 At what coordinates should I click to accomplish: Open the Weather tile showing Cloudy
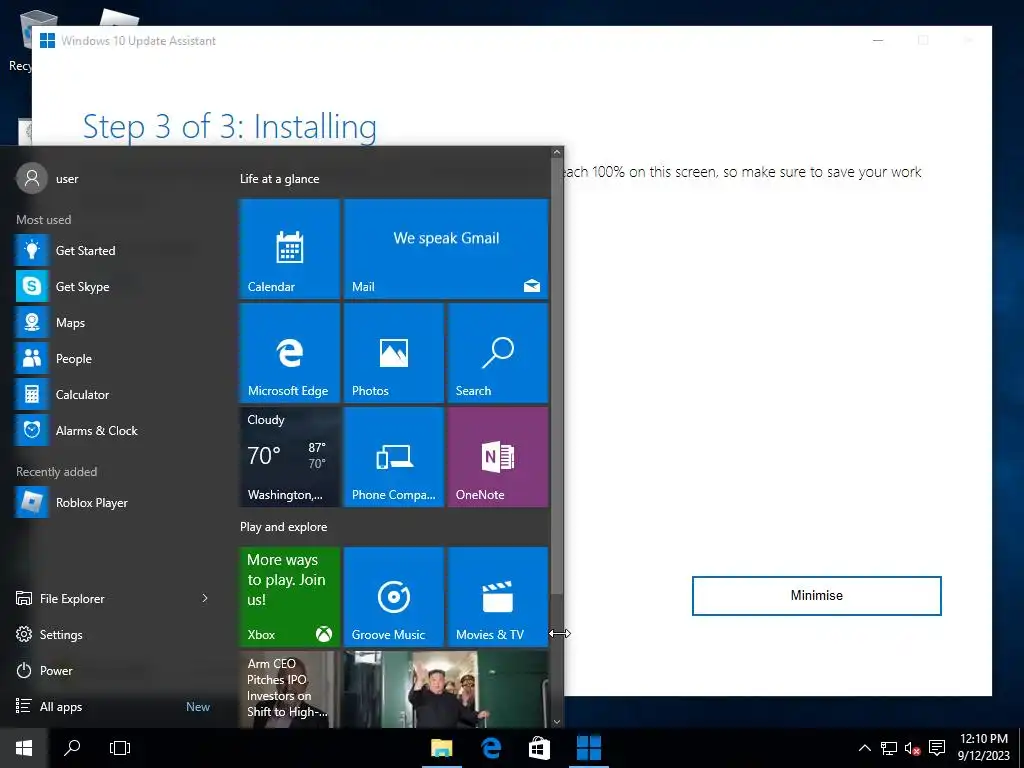289,457
